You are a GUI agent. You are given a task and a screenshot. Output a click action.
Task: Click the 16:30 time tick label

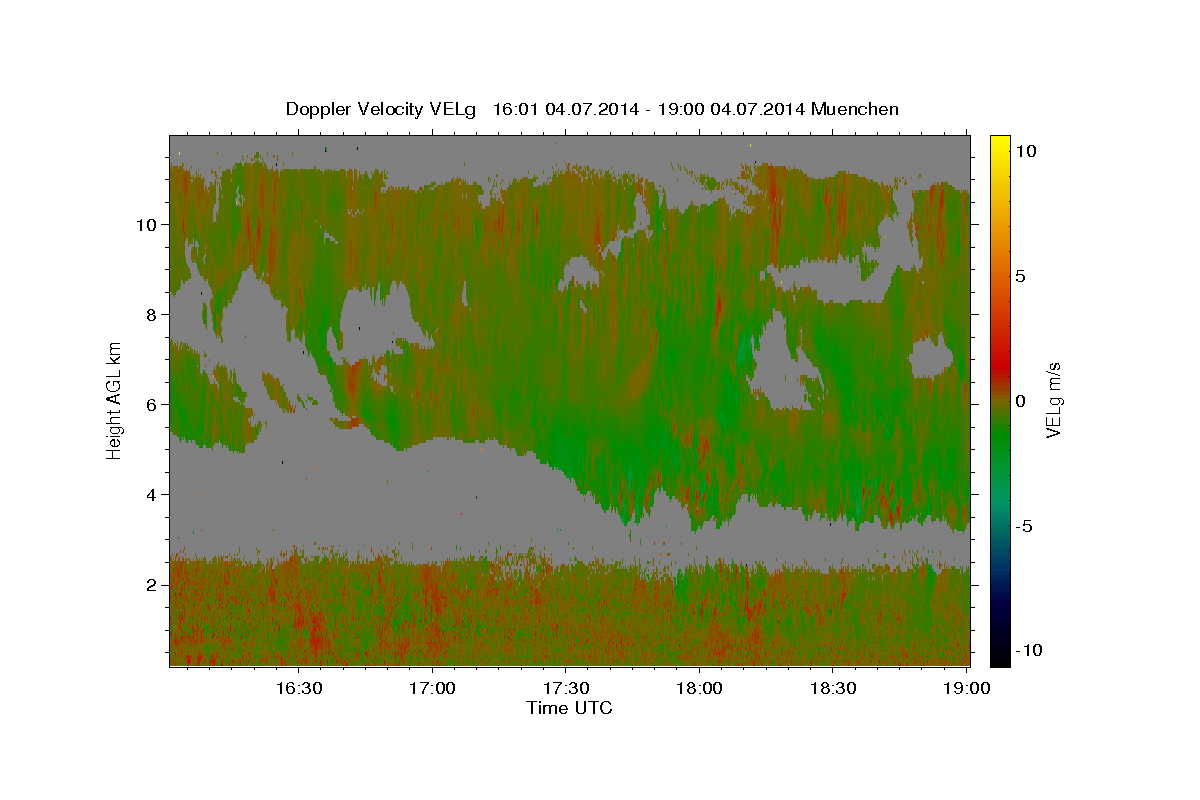298,689
